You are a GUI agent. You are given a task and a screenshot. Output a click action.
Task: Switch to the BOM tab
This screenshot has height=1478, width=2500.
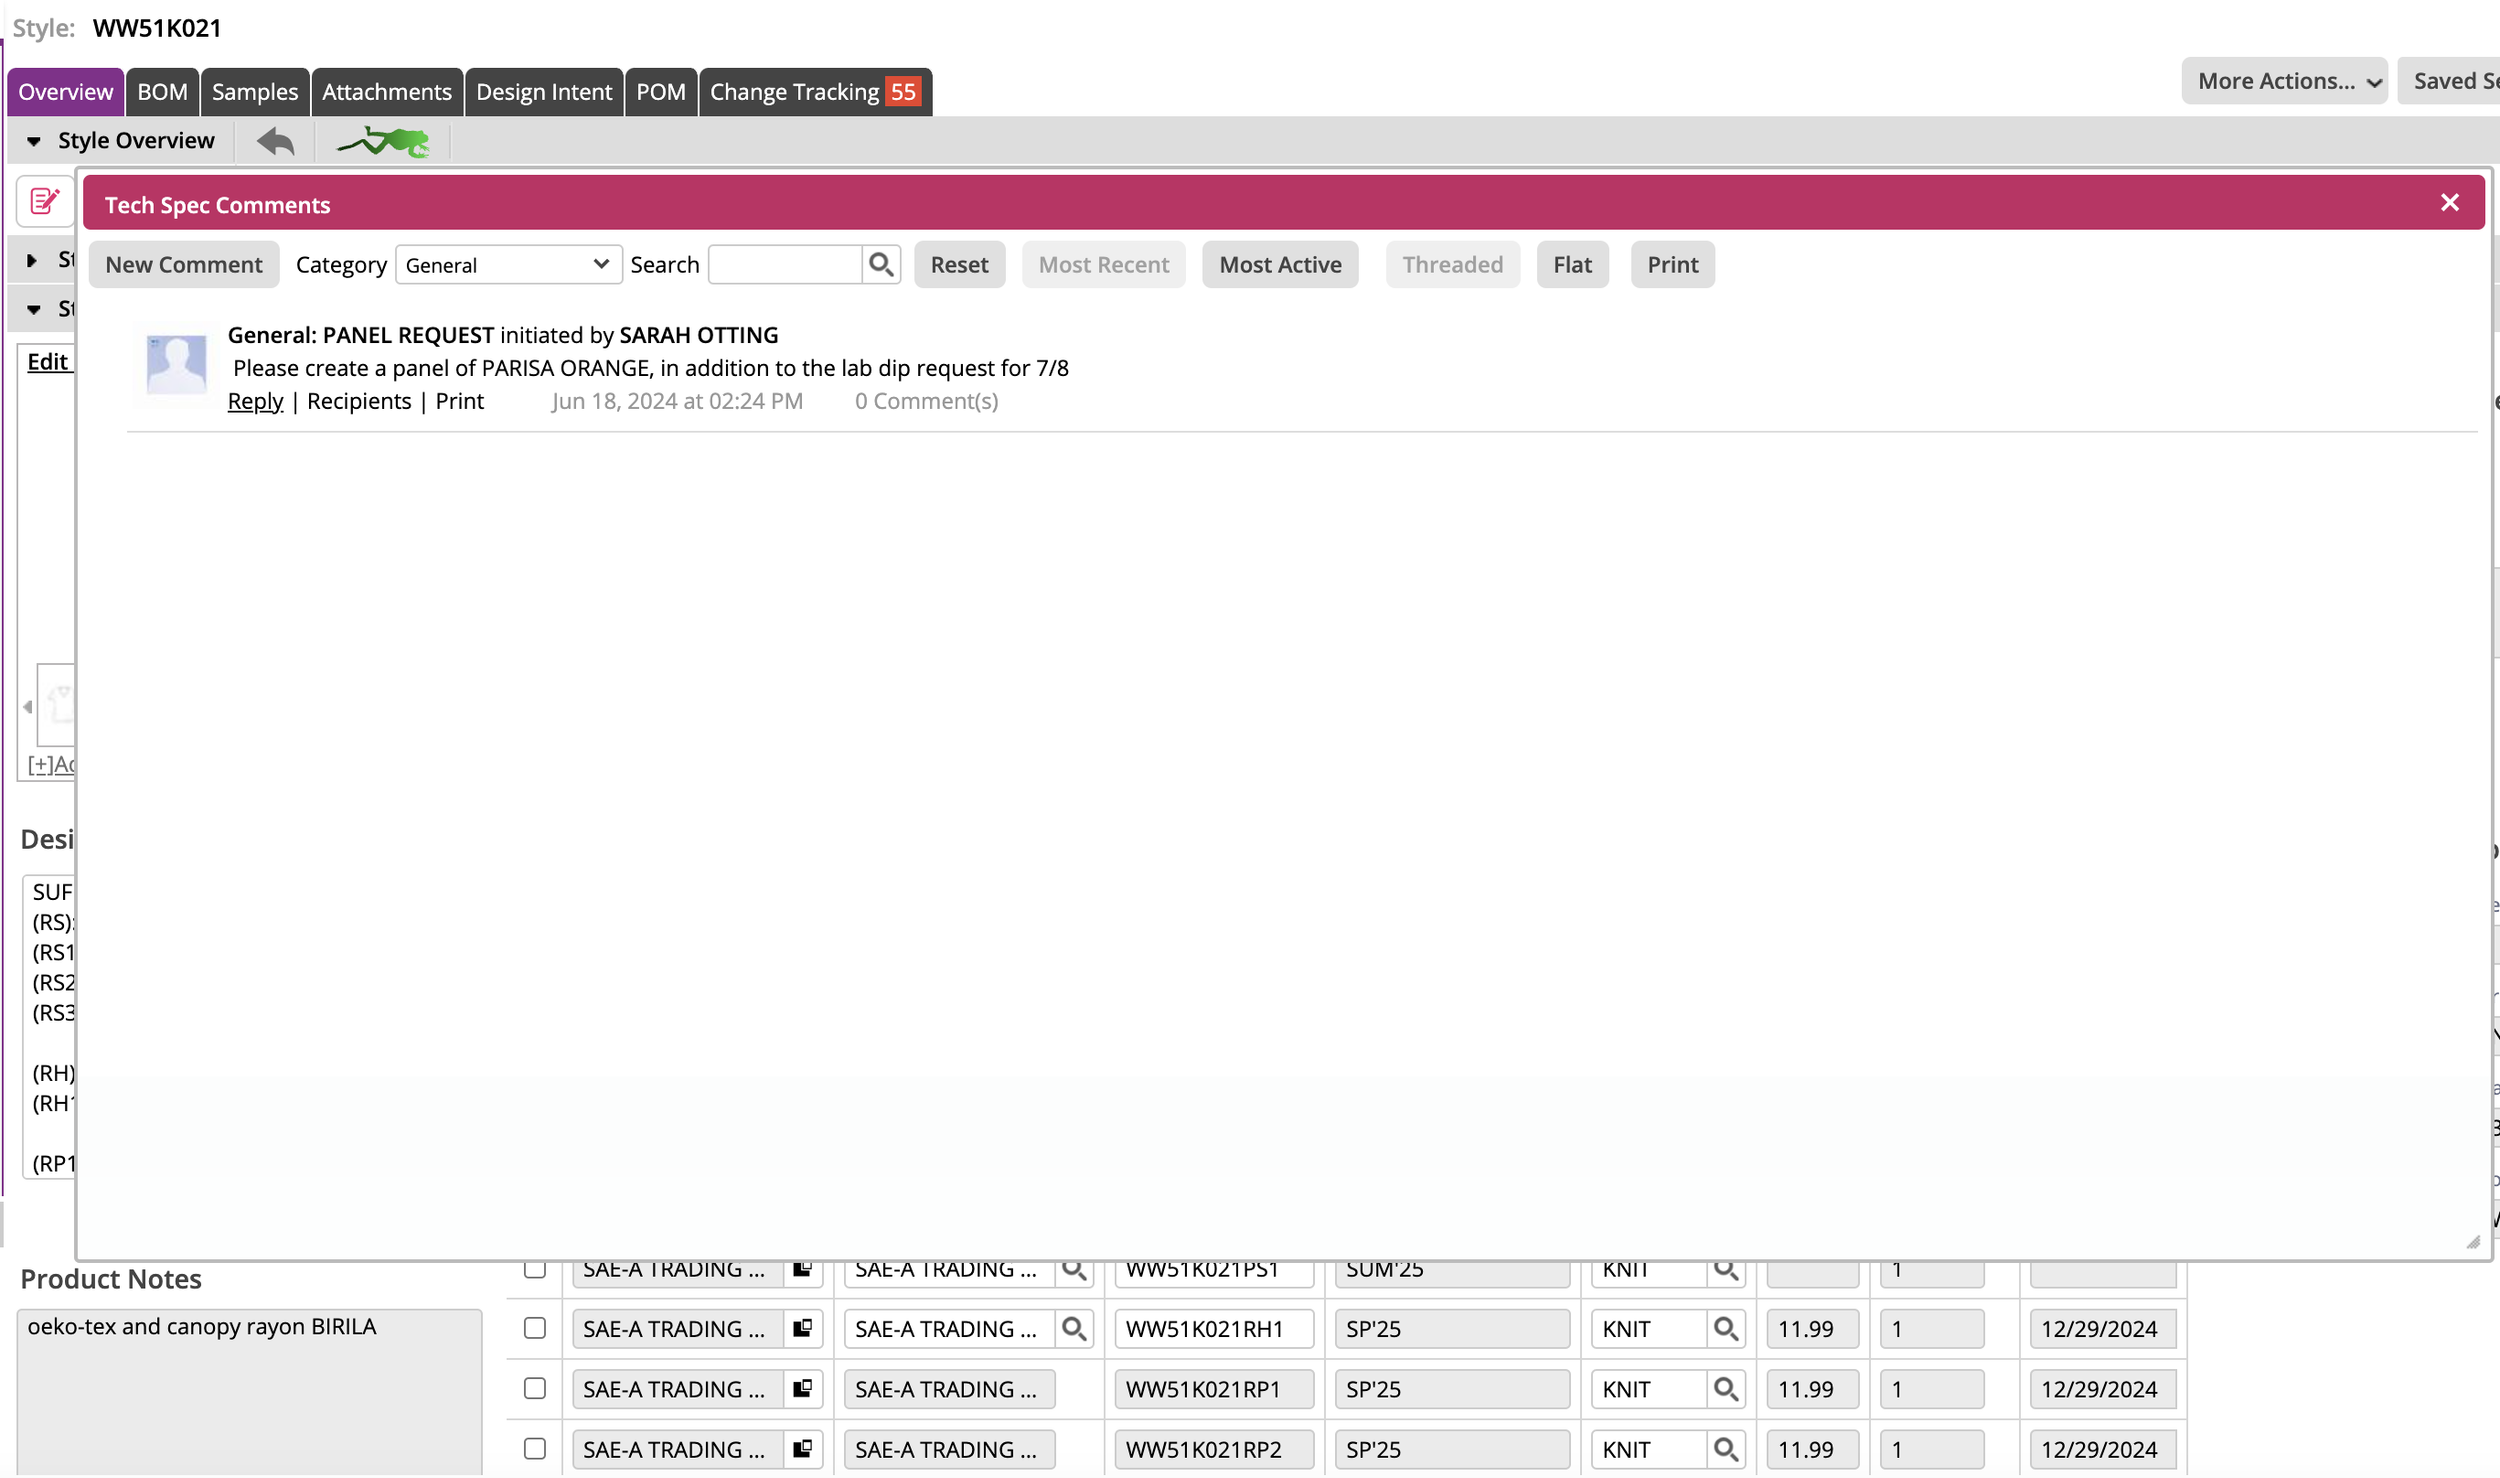coord(162,92)
